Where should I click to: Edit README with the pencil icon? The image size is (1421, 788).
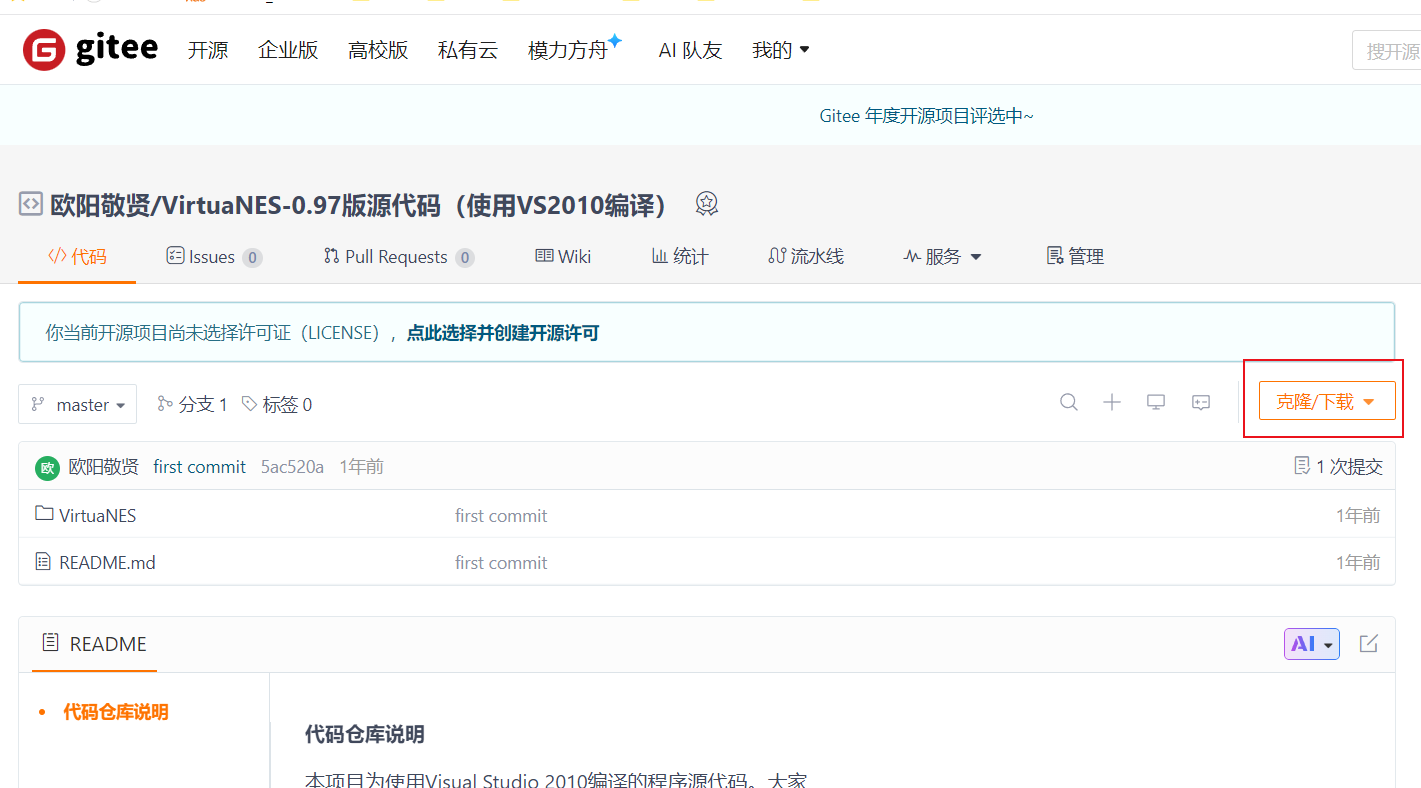point(1369,643)
